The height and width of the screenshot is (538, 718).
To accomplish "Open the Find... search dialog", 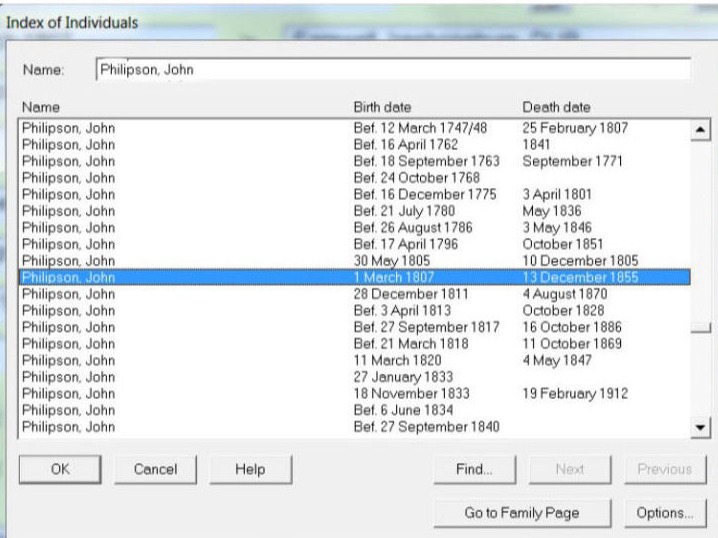I will point(474,469).
